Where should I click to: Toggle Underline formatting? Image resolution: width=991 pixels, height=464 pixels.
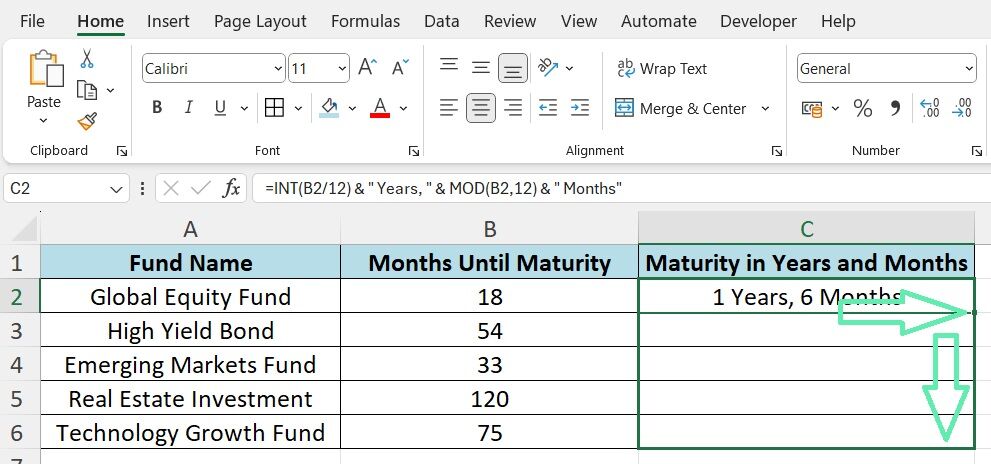coord(220,108)
